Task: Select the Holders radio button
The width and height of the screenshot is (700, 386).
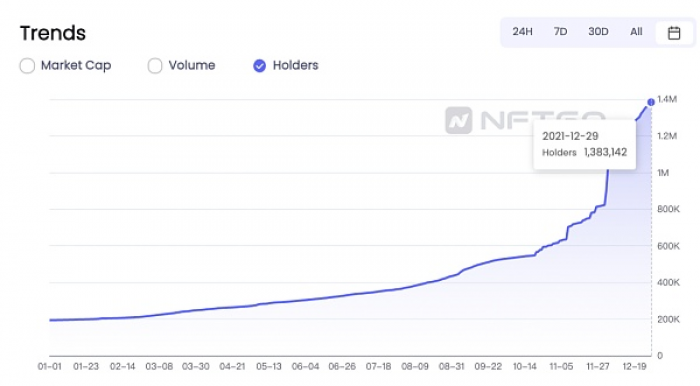Action: pos(259,66)
